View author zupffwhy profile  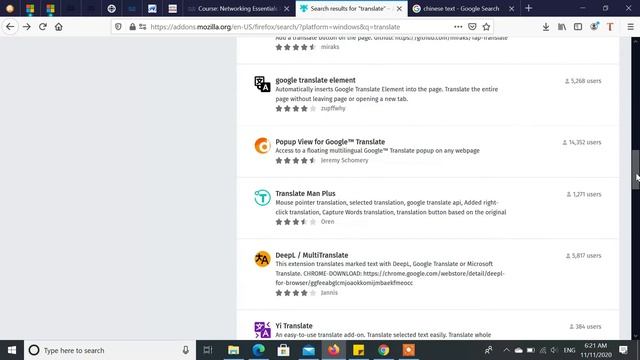pos(333,109)
